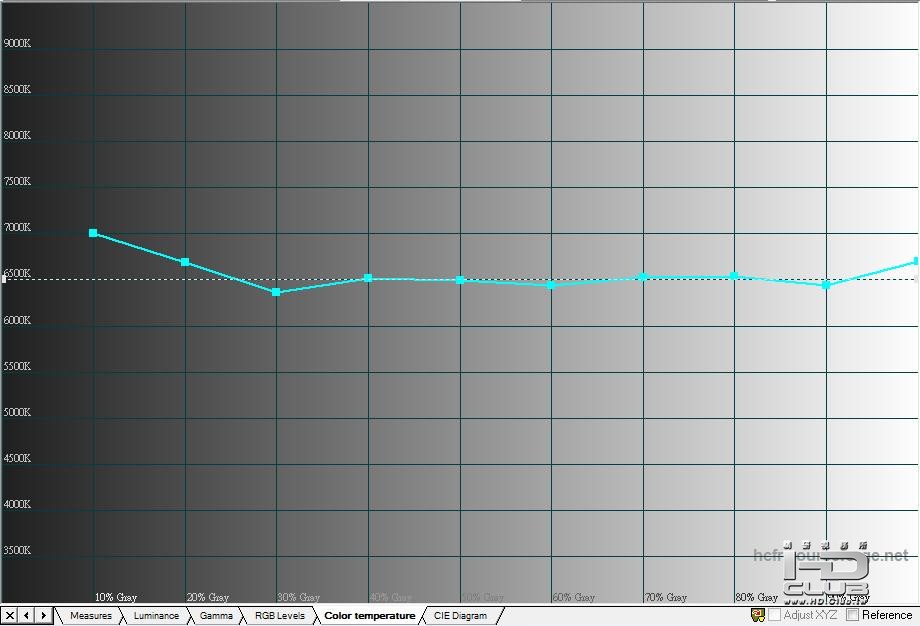Open the Gamma tab
The image size is (920, 626).
(216, 615)
